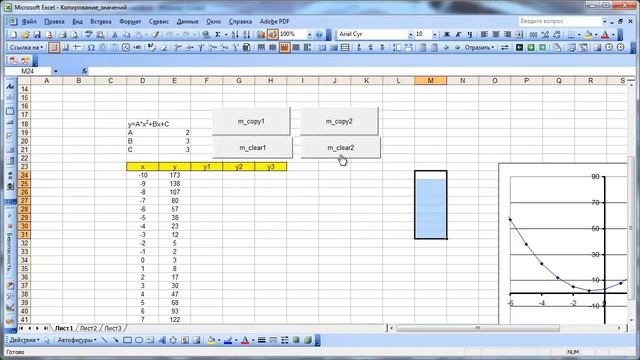The width and height of the screenshot is (640, 360).
Task: Increase decimal places icon
Action: 544,35
